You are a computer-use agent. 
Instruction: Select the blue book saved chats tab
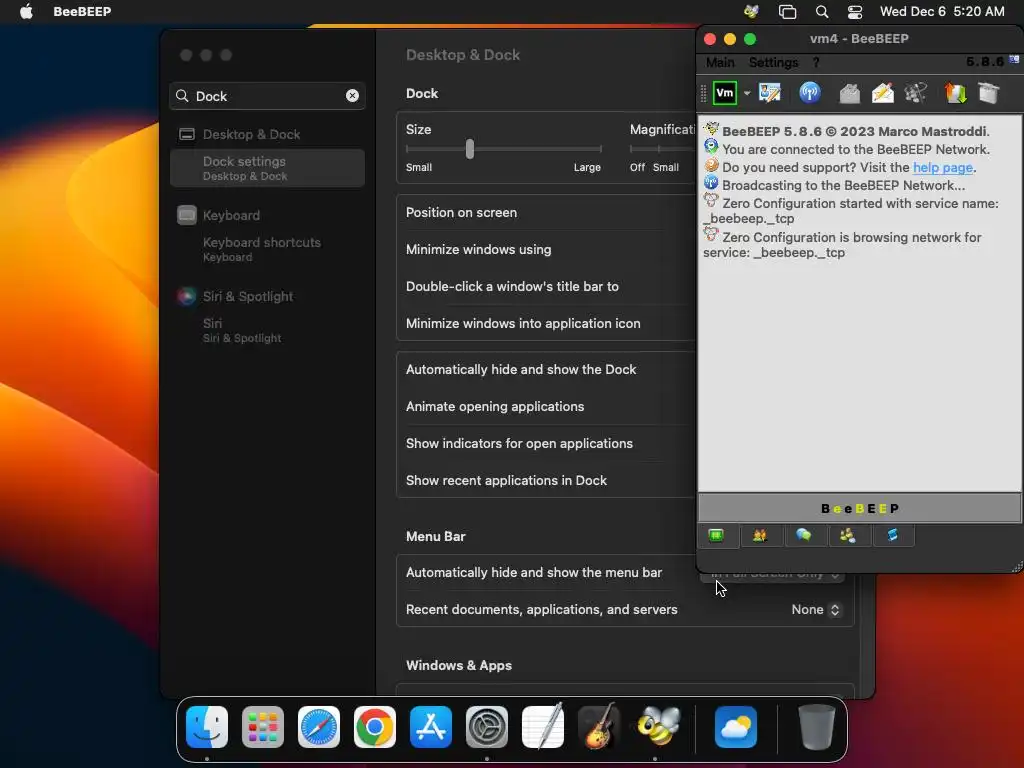[892, 536]
